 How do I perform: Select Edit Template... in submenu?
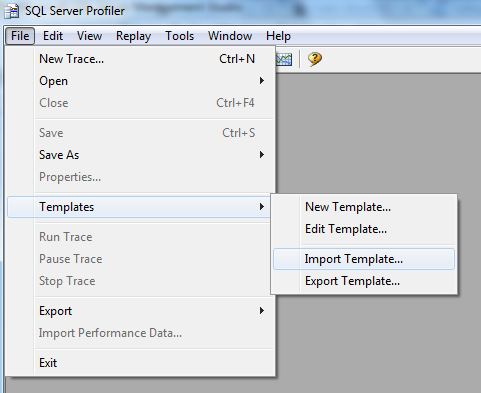[364, 229]
